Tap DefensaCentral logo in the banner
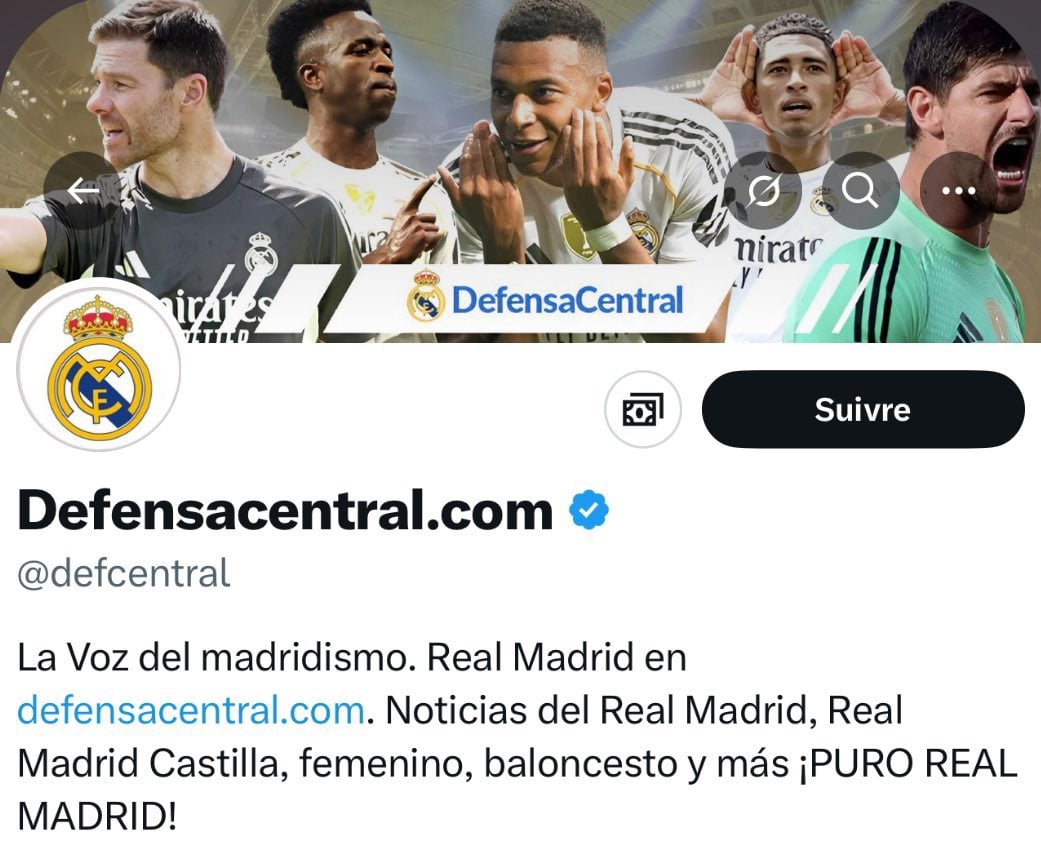Screen dimensions: 1041x863 pos(545,300)
